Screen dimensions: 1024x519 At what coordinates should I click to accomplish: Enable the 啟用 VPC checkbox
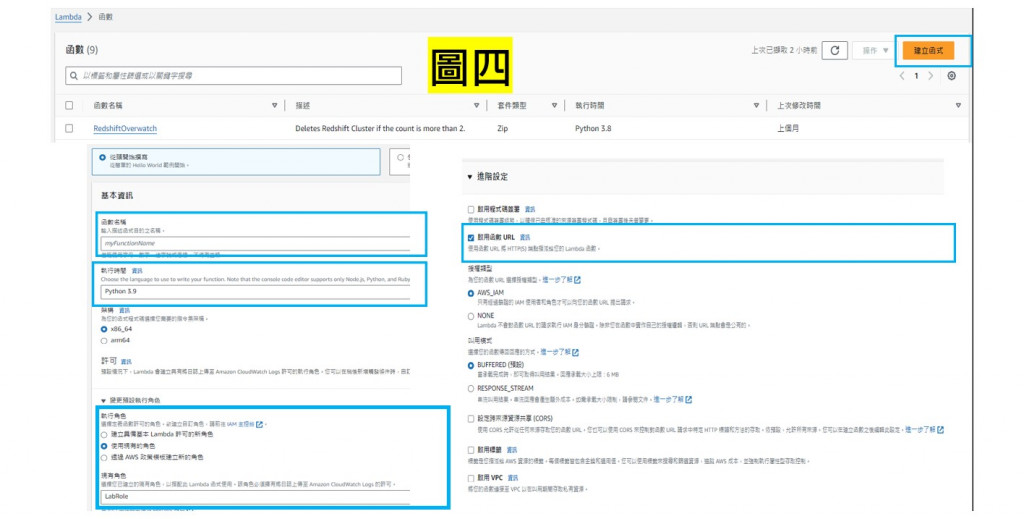471,478
